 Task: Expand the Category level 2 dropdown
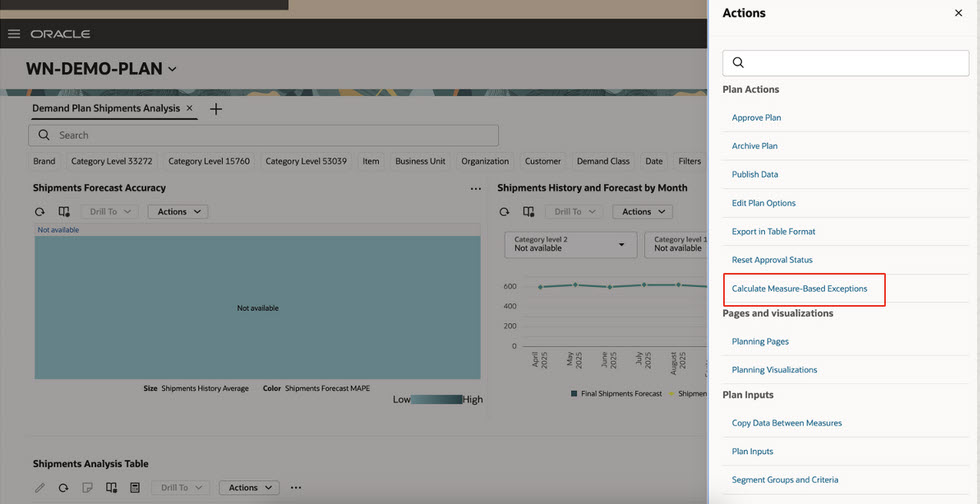click(x=571, y=244)
